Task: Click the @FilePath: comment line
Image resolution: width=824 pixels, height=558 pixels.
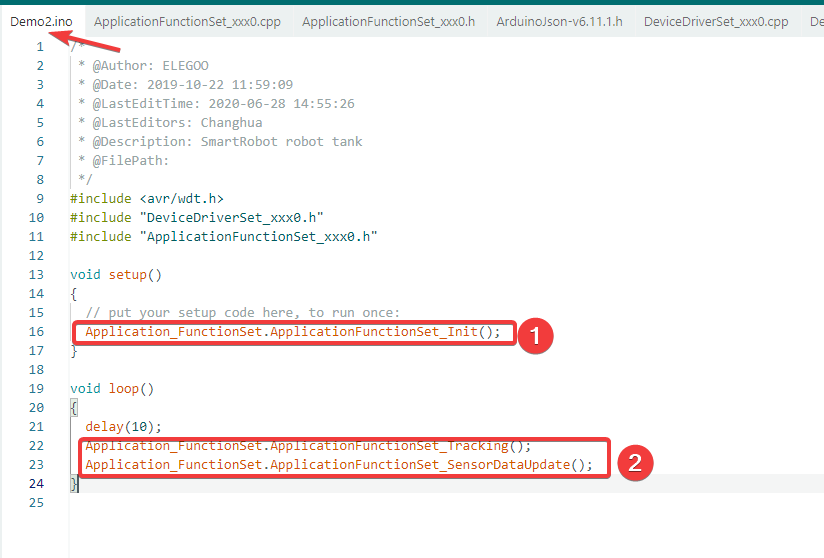Action: [x=123, y=160]
